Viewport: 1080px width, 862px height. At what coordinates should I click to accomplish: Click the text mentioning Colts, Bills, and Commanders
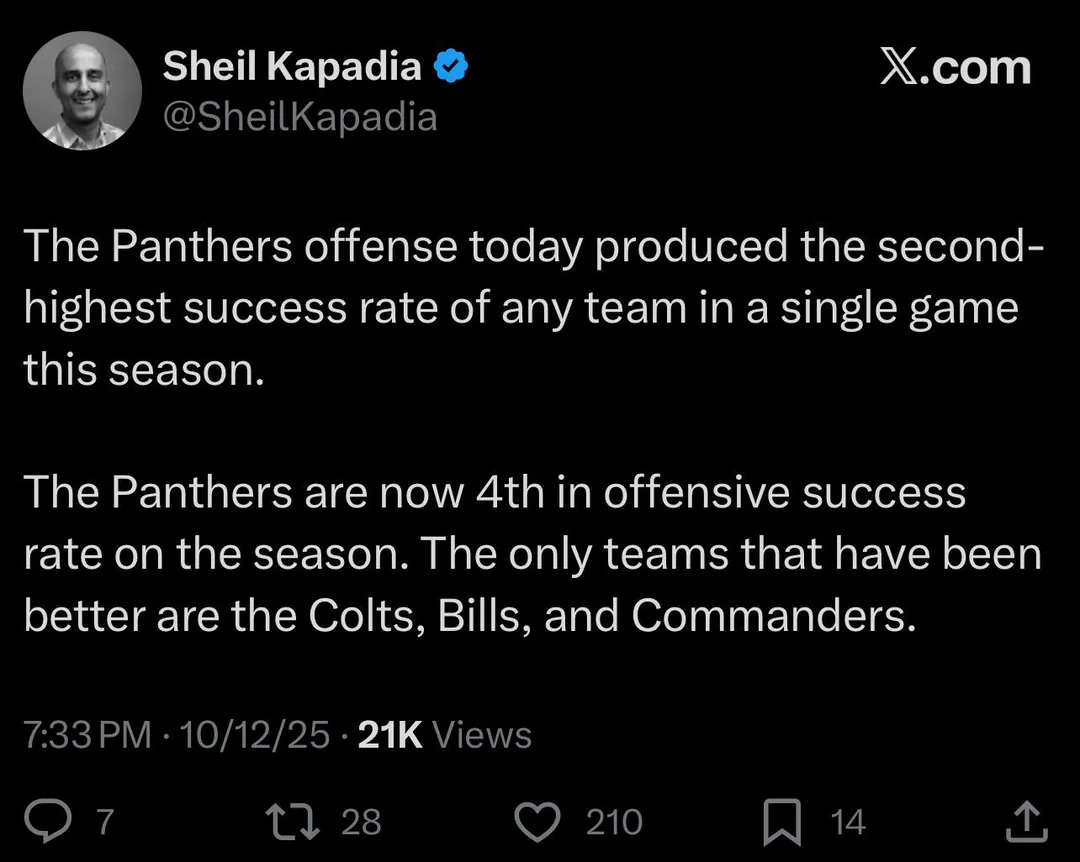470,616
